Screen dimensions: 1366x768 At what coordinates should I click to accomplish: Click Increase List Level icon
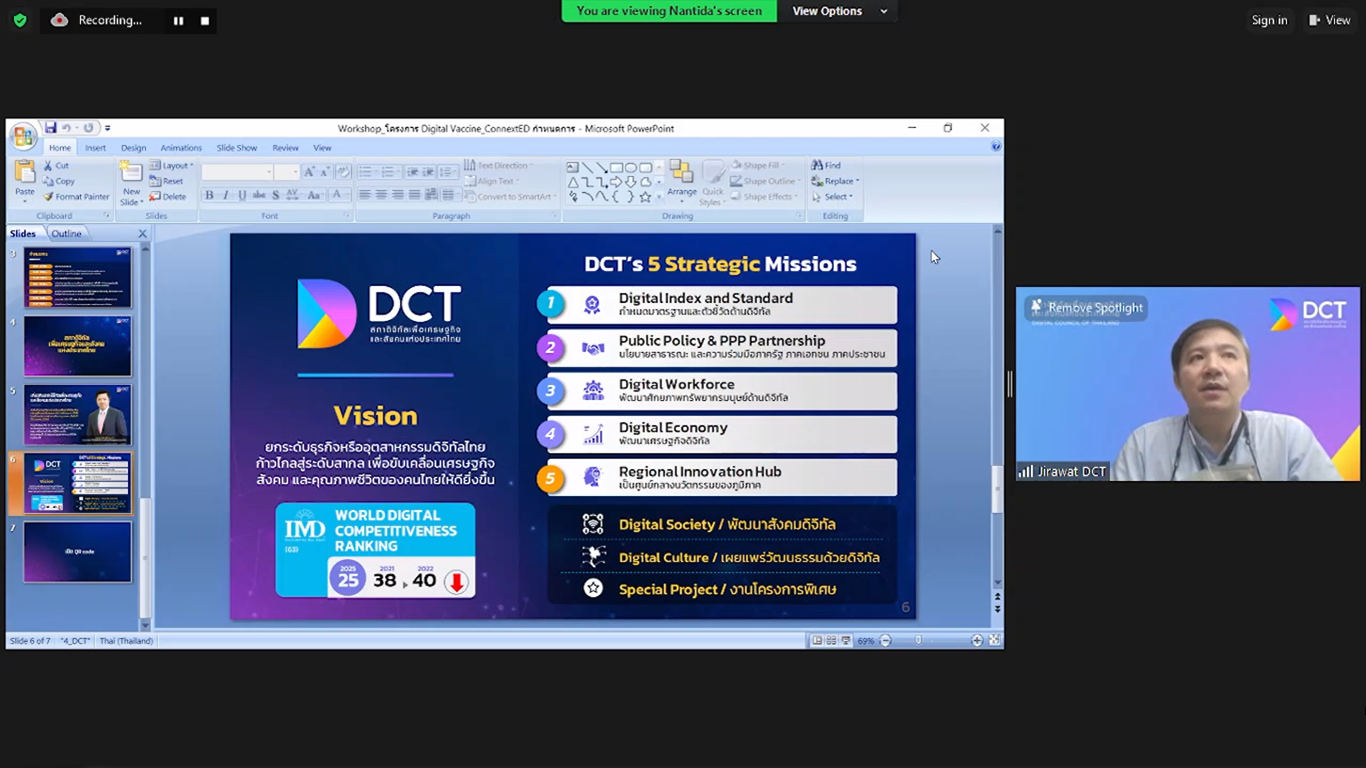click(426, 172)
